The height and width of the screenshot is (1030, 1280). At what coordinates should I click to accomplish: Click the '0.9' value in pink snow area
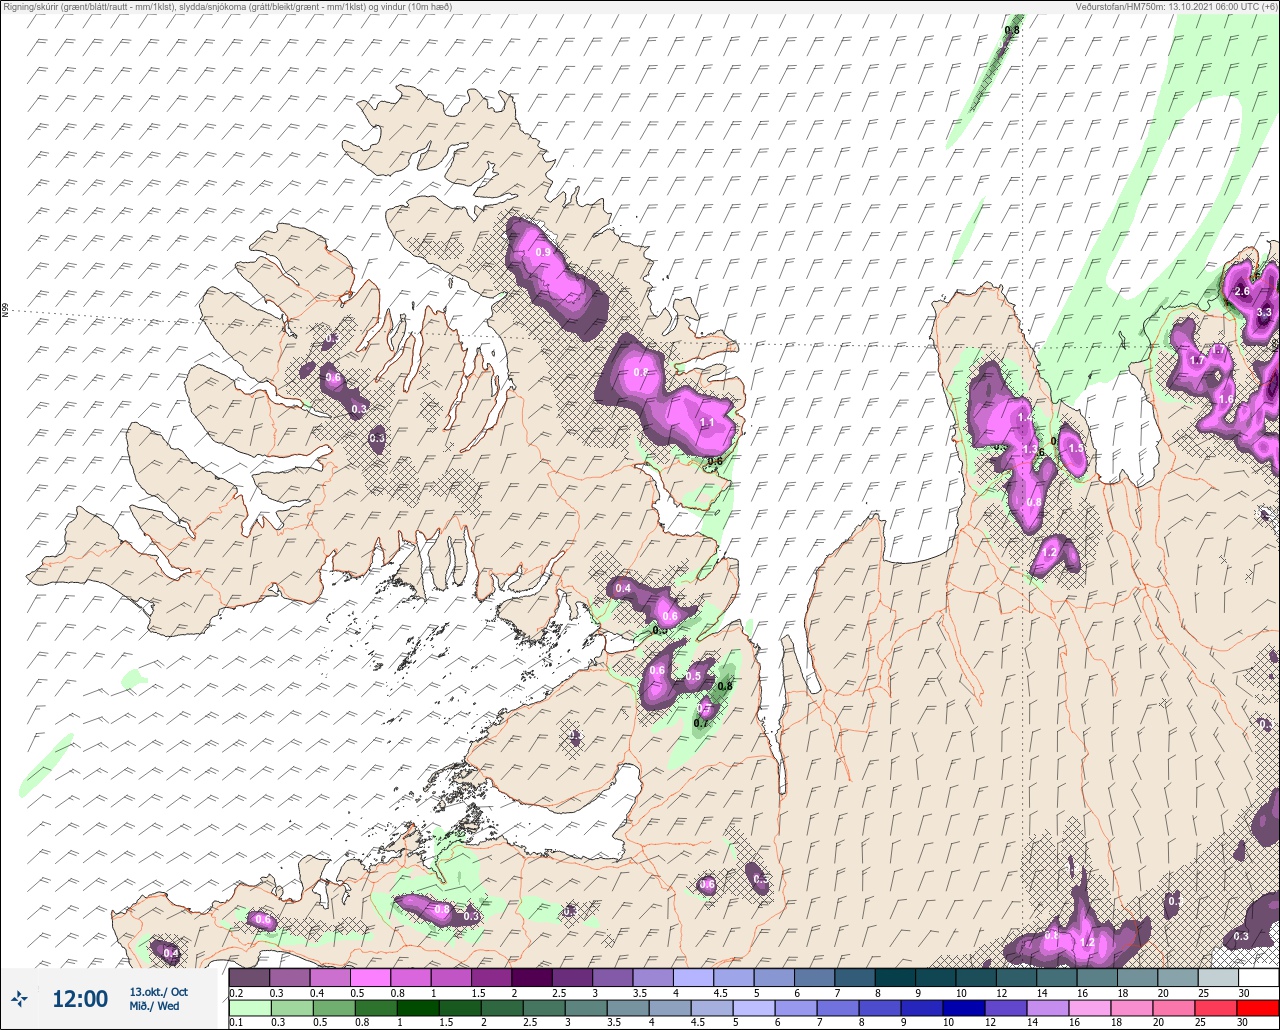[543, 252]
